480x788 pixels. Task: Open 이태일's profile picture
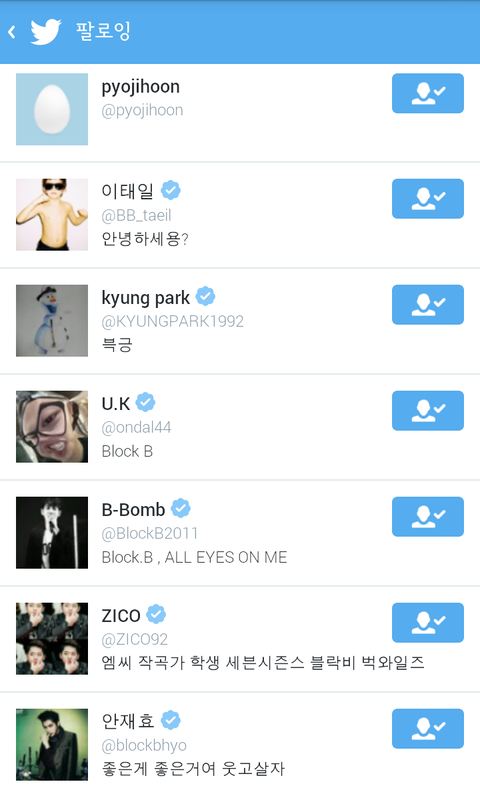52,215
